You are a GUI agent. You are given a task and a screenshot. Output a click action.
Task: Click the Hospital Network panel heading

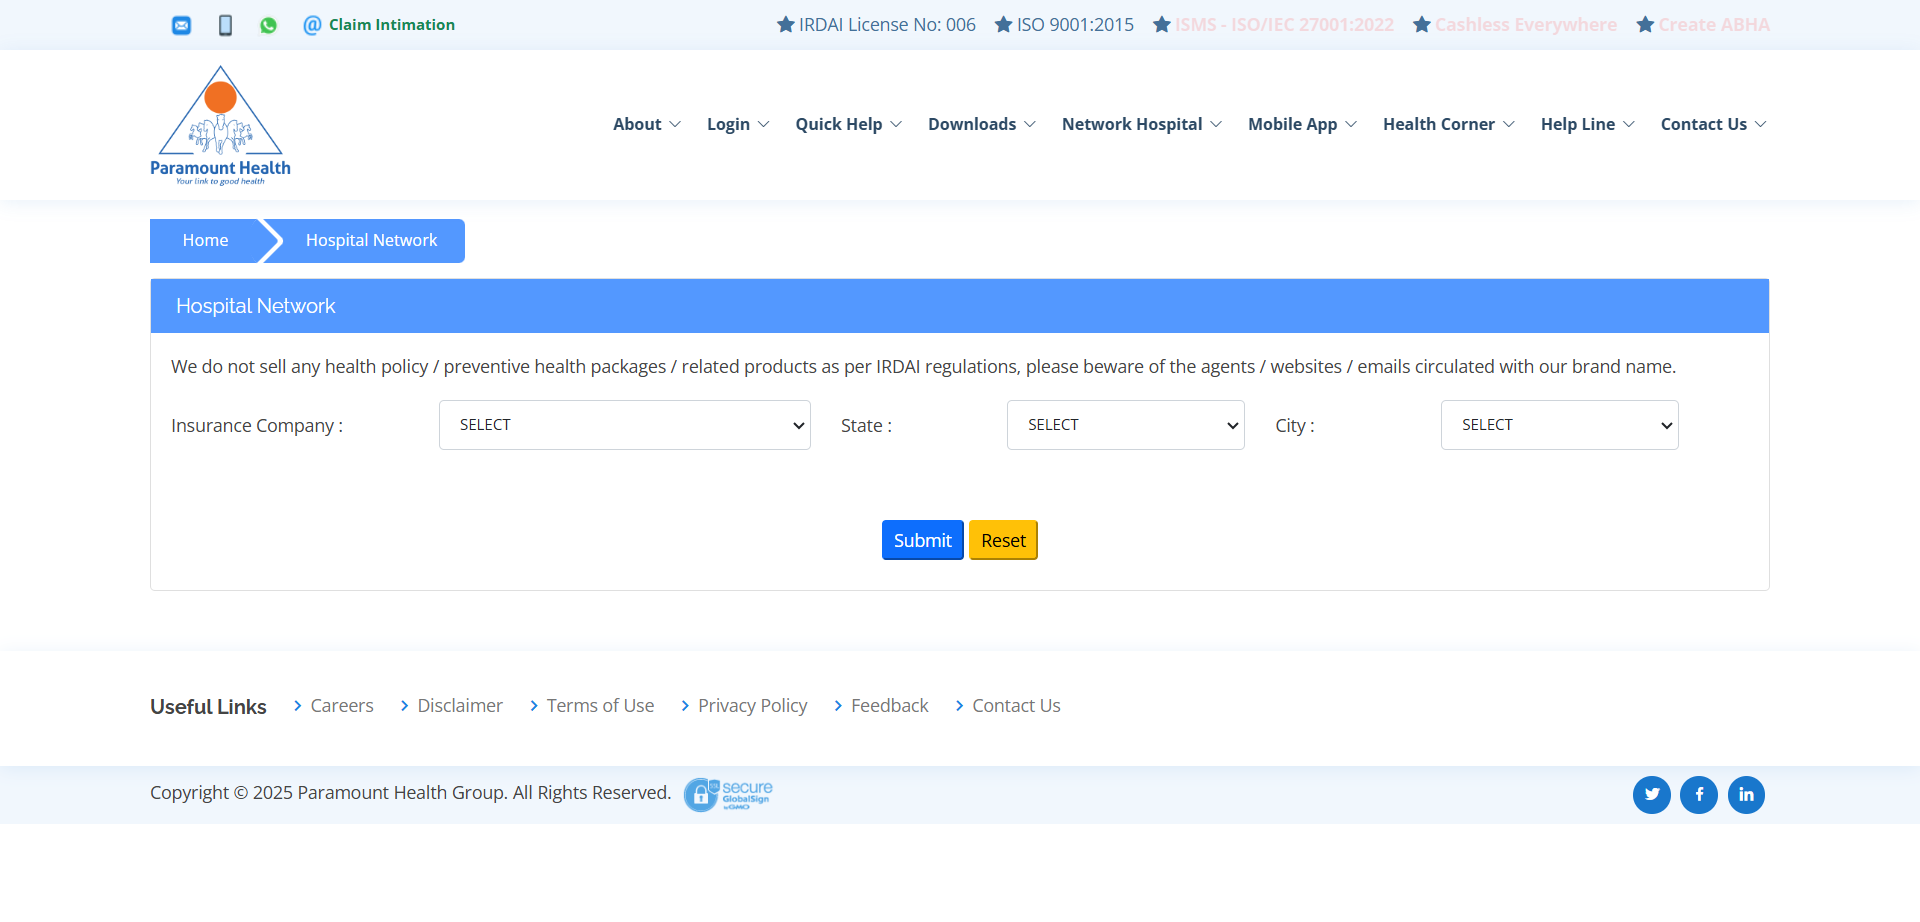tap(256, 306)
